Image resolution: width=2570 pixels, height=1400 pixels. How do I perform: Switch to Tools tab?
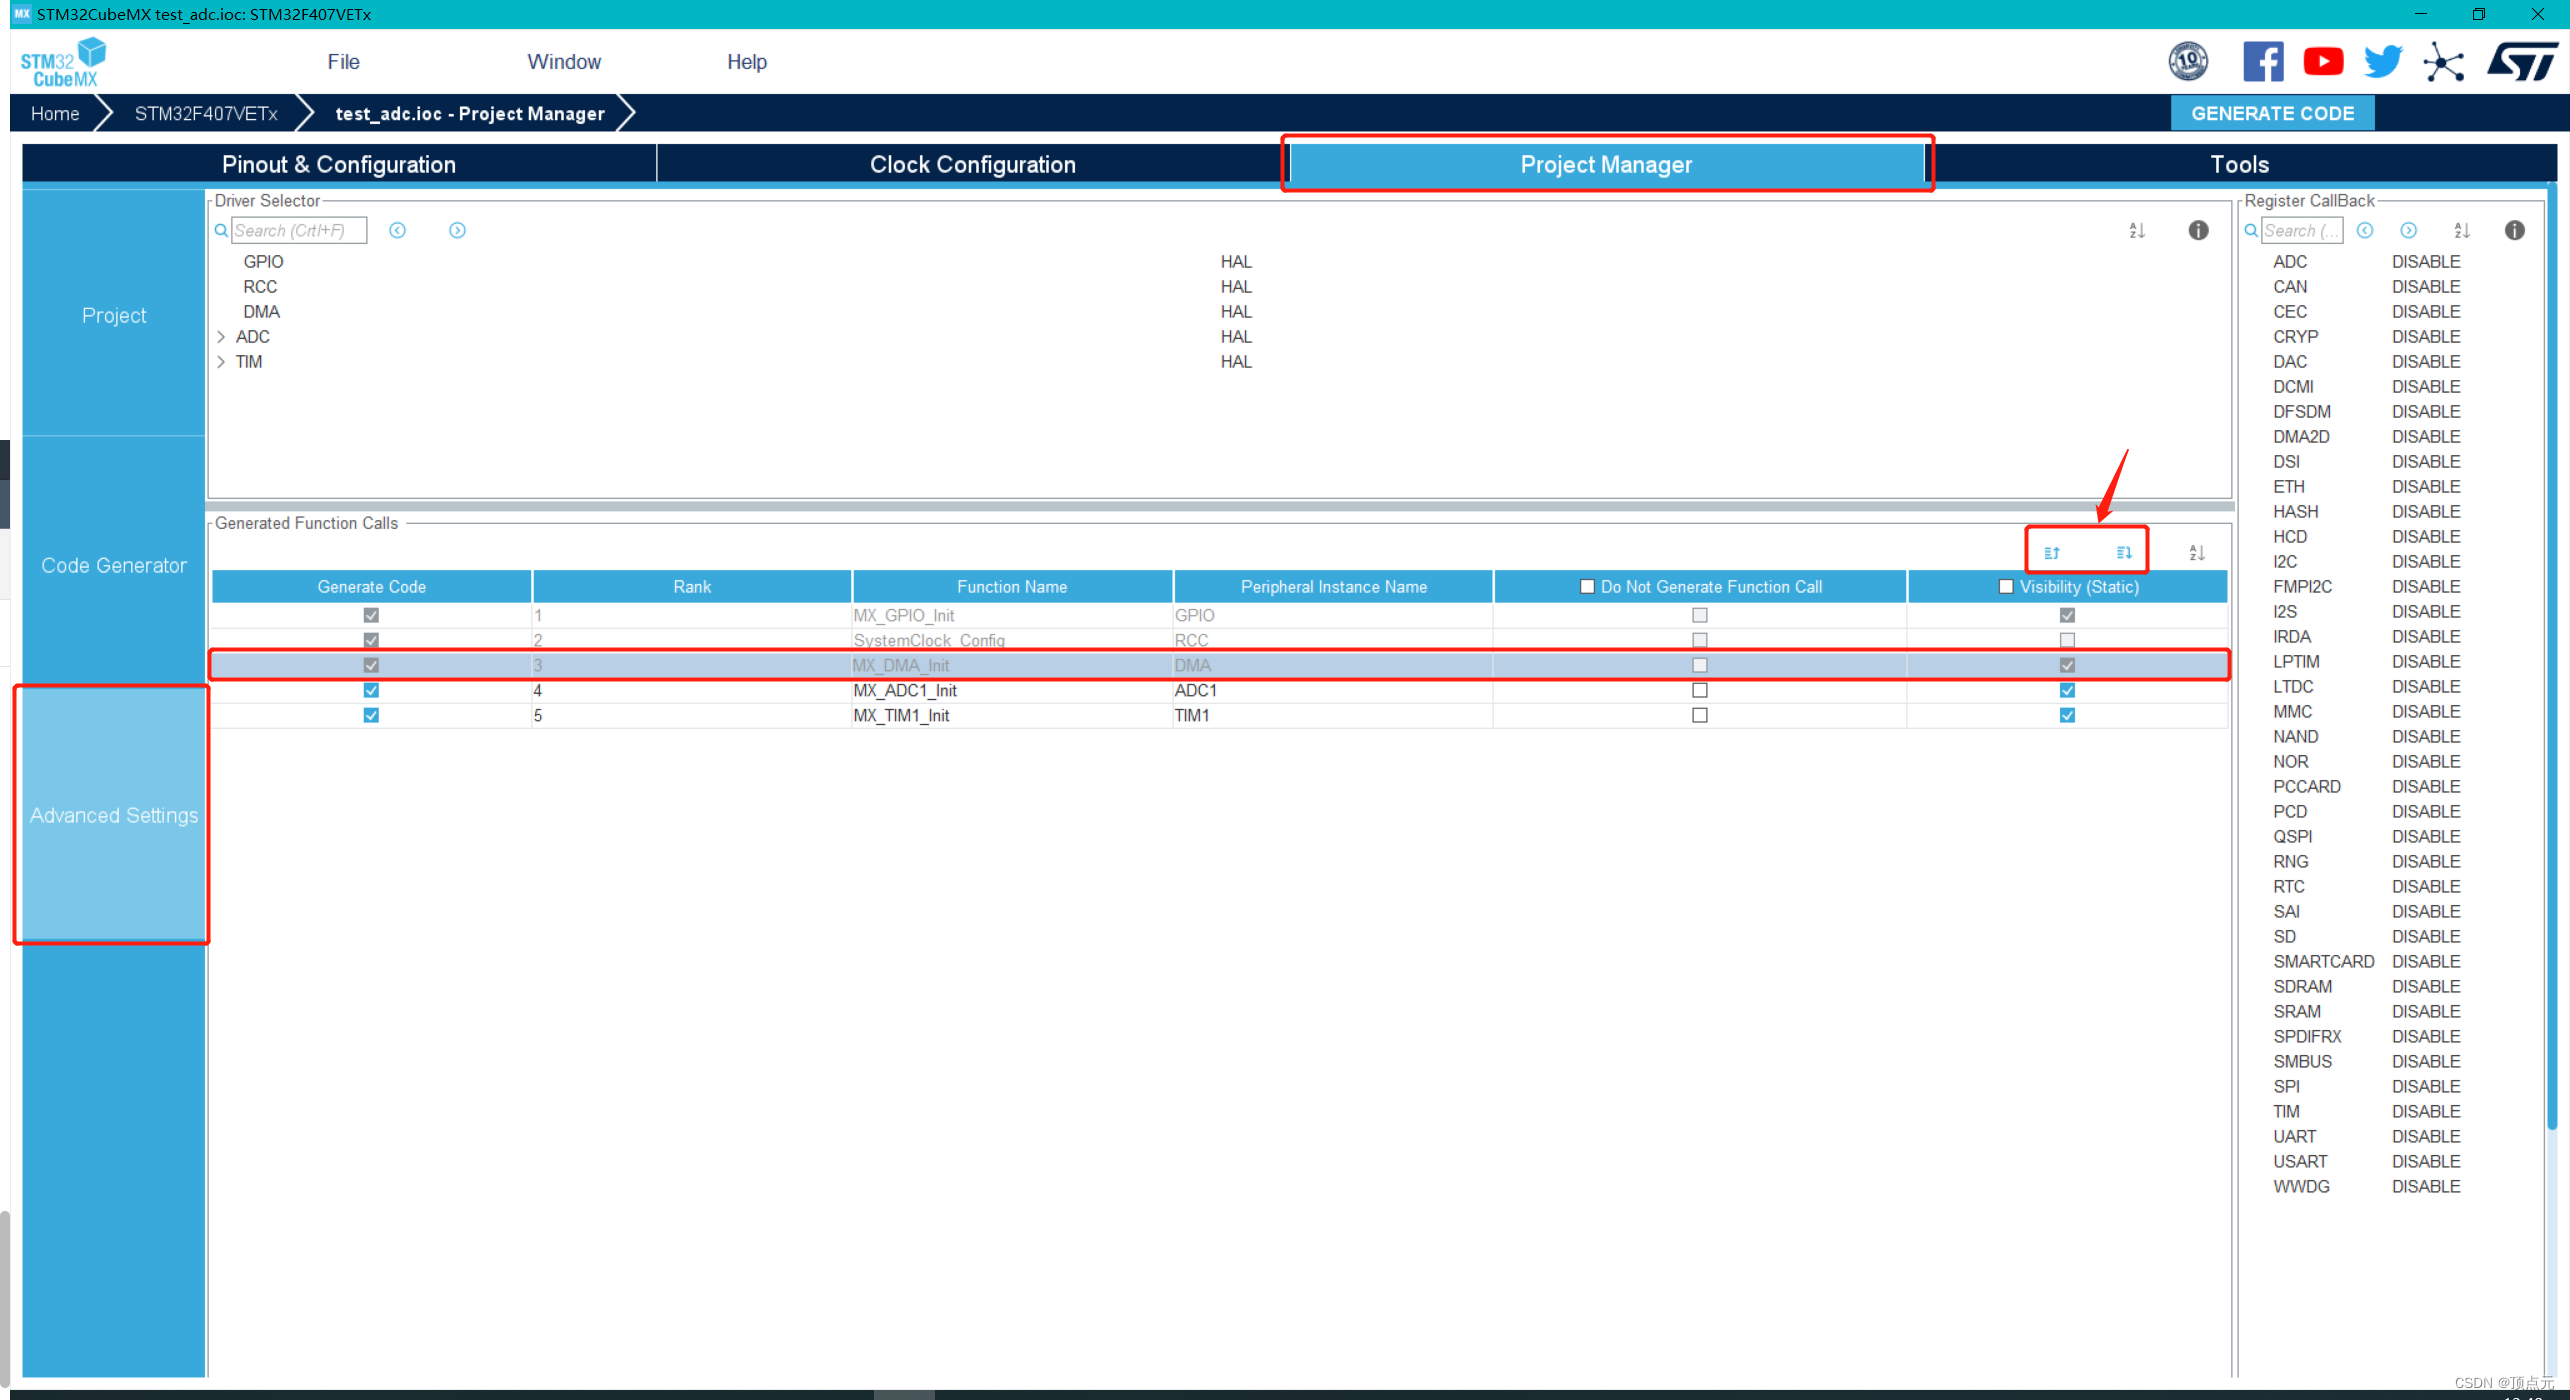coord(2239,165)
